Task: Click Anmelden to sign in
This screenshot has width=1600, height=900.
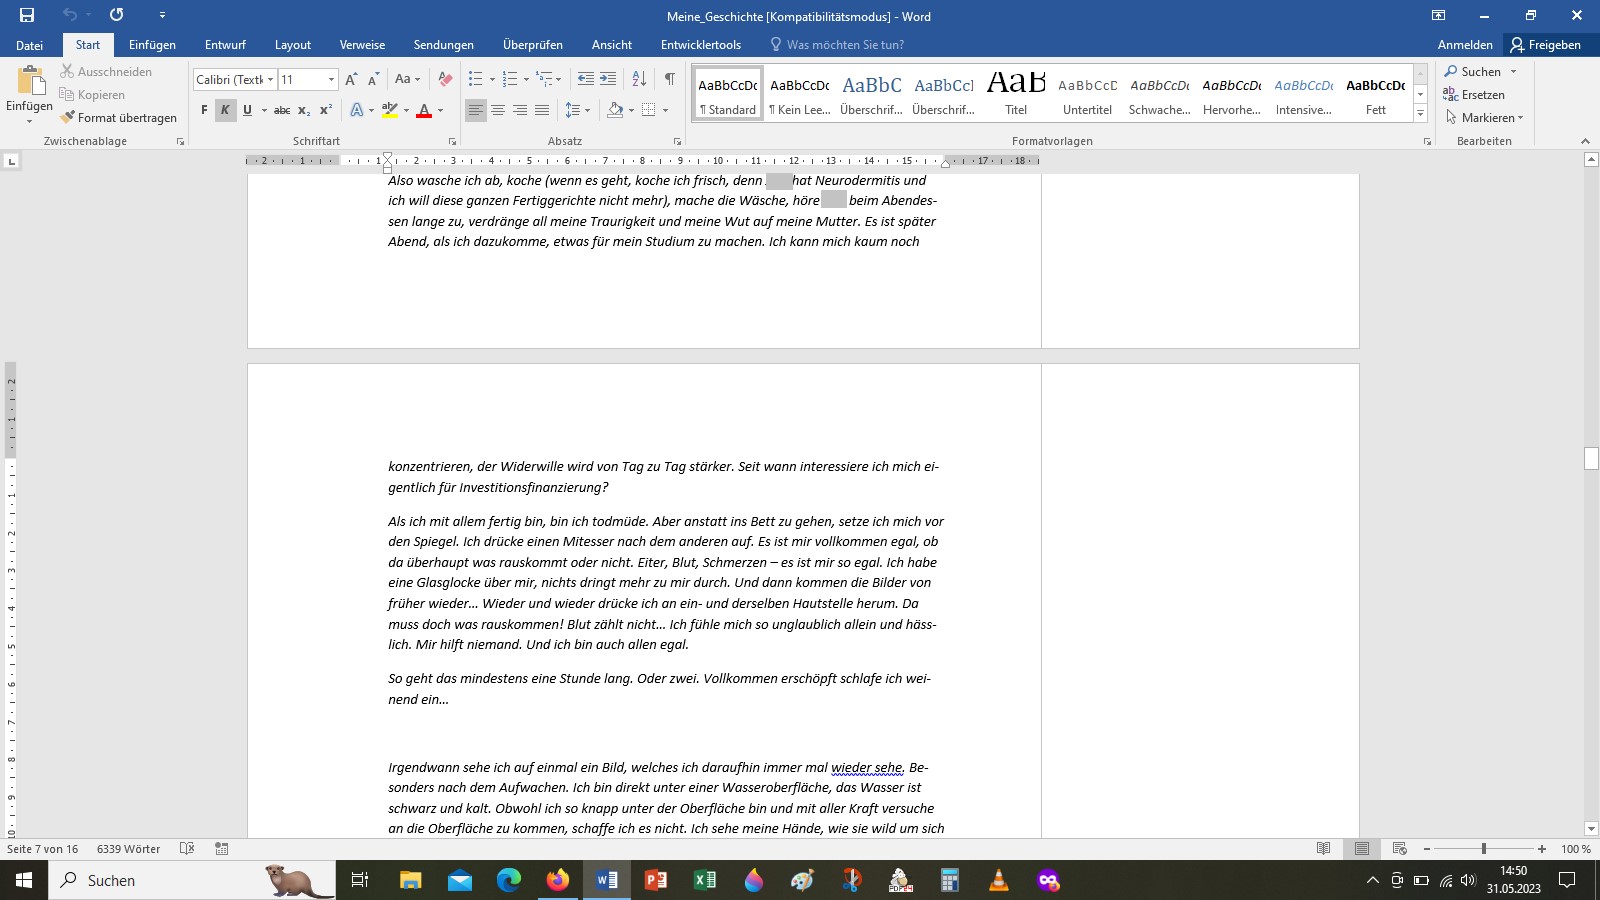Action: (x=1465, y=45)
